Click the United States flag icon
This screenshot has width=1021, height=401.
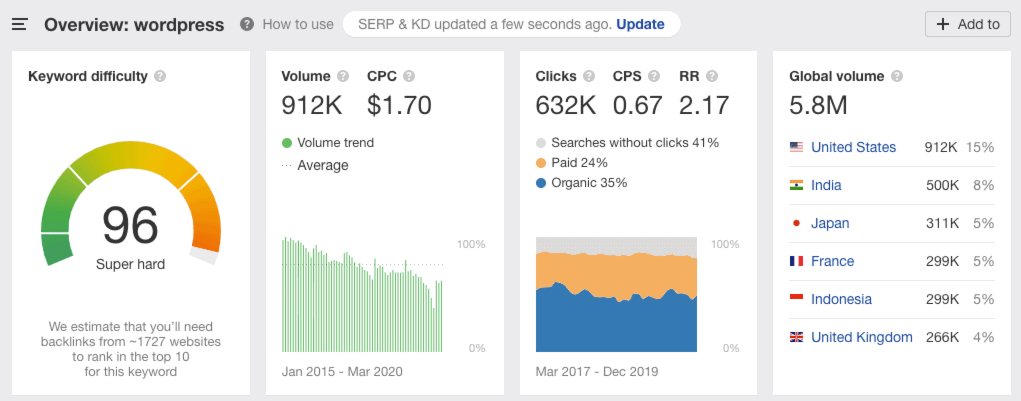pyautogui.click(x=796, y=147)
